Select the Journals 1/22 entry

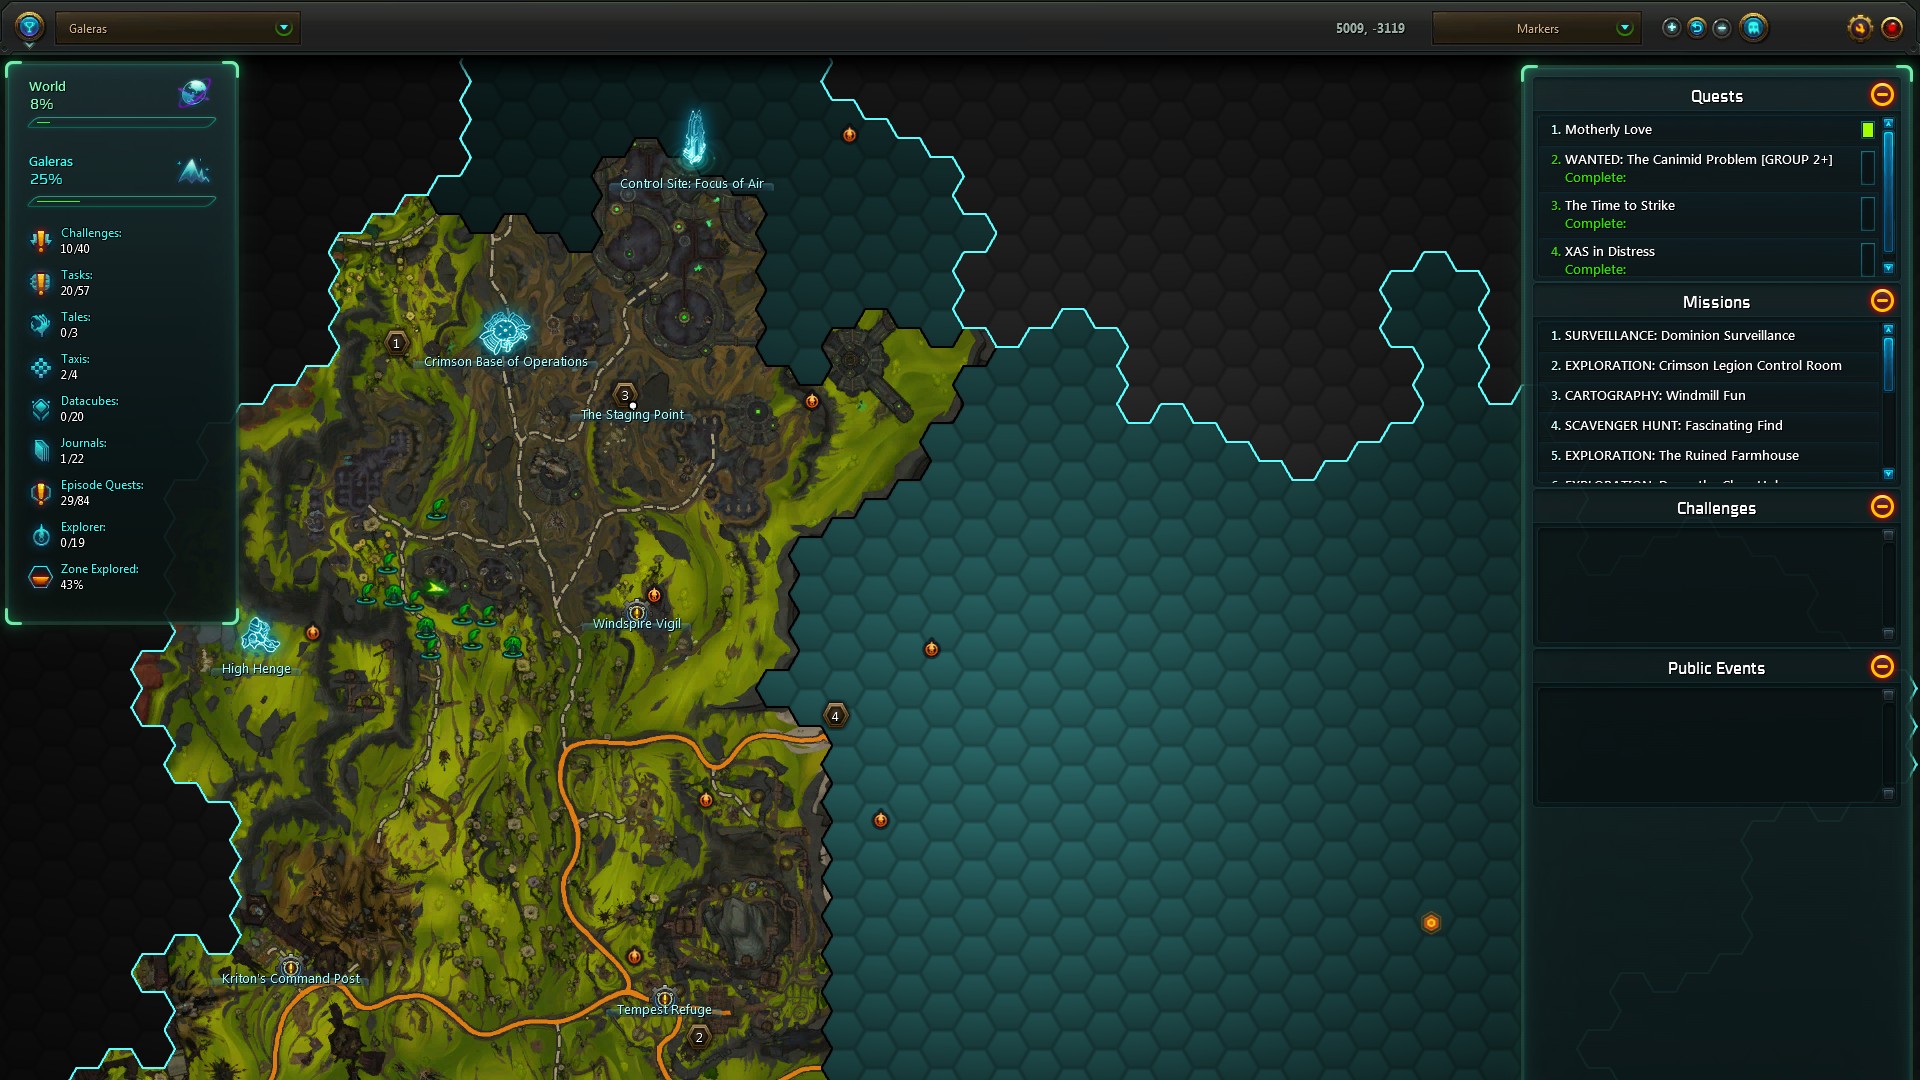coord(83,451)
